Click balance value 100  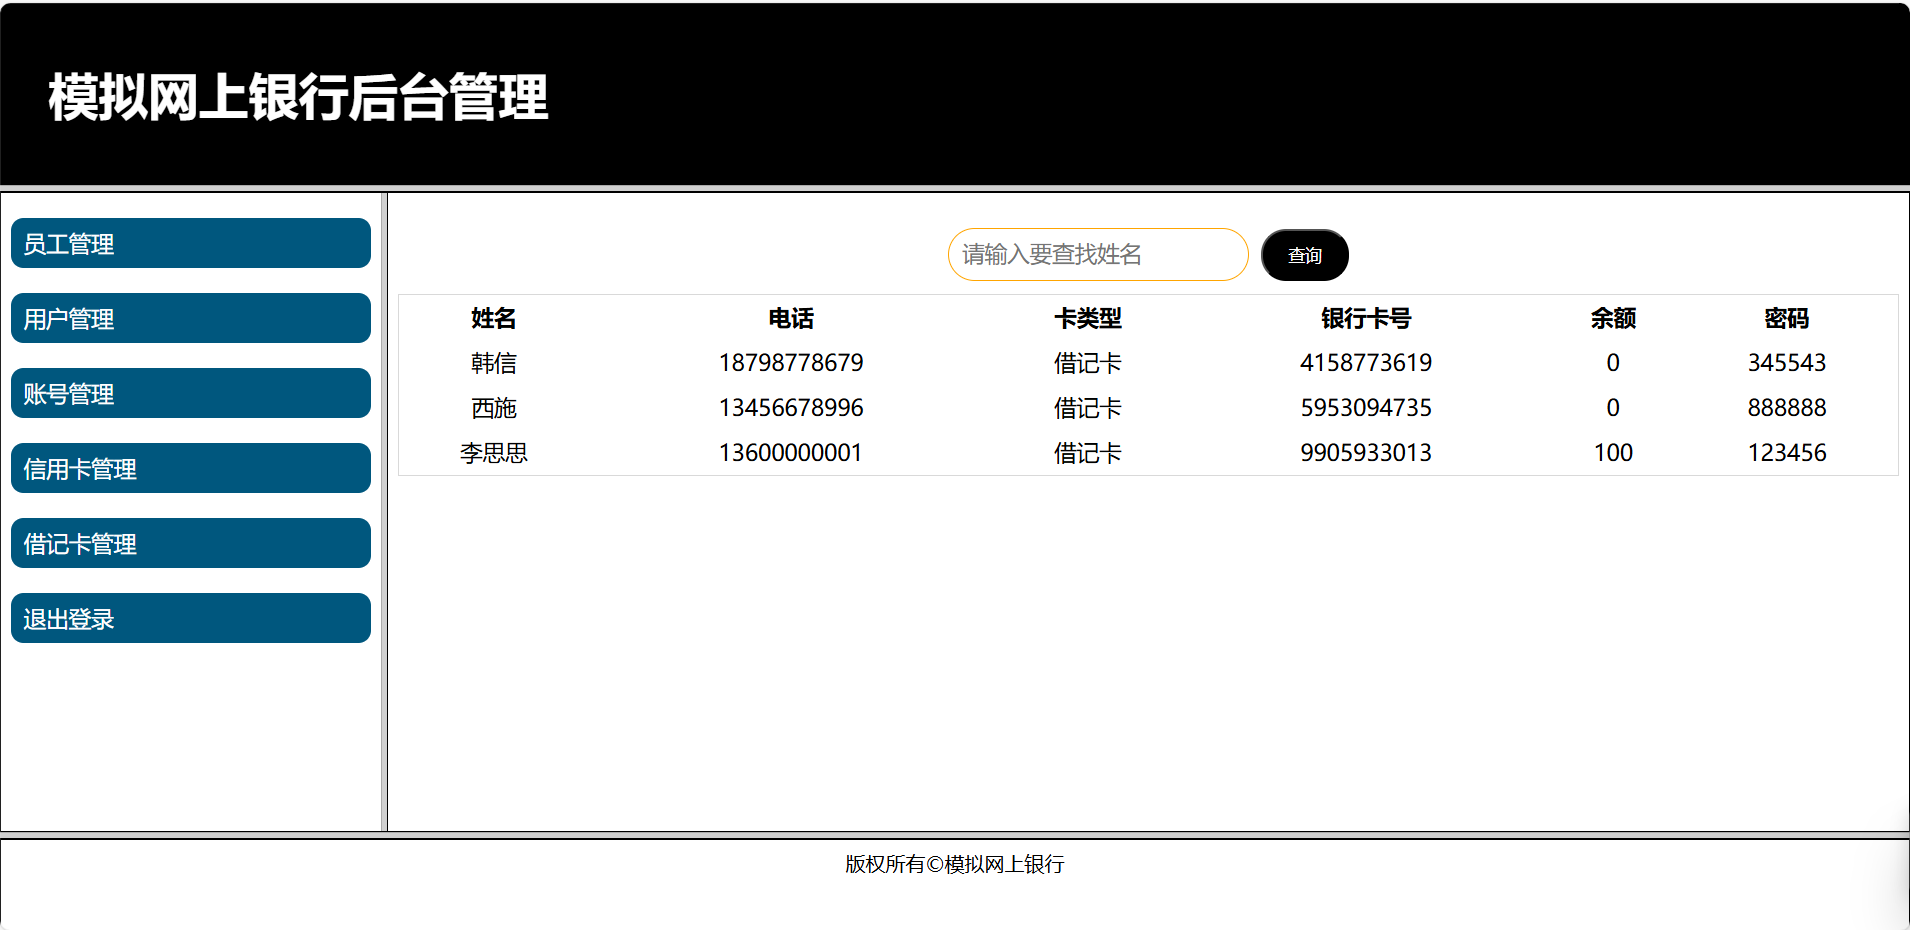point(1612,453)
